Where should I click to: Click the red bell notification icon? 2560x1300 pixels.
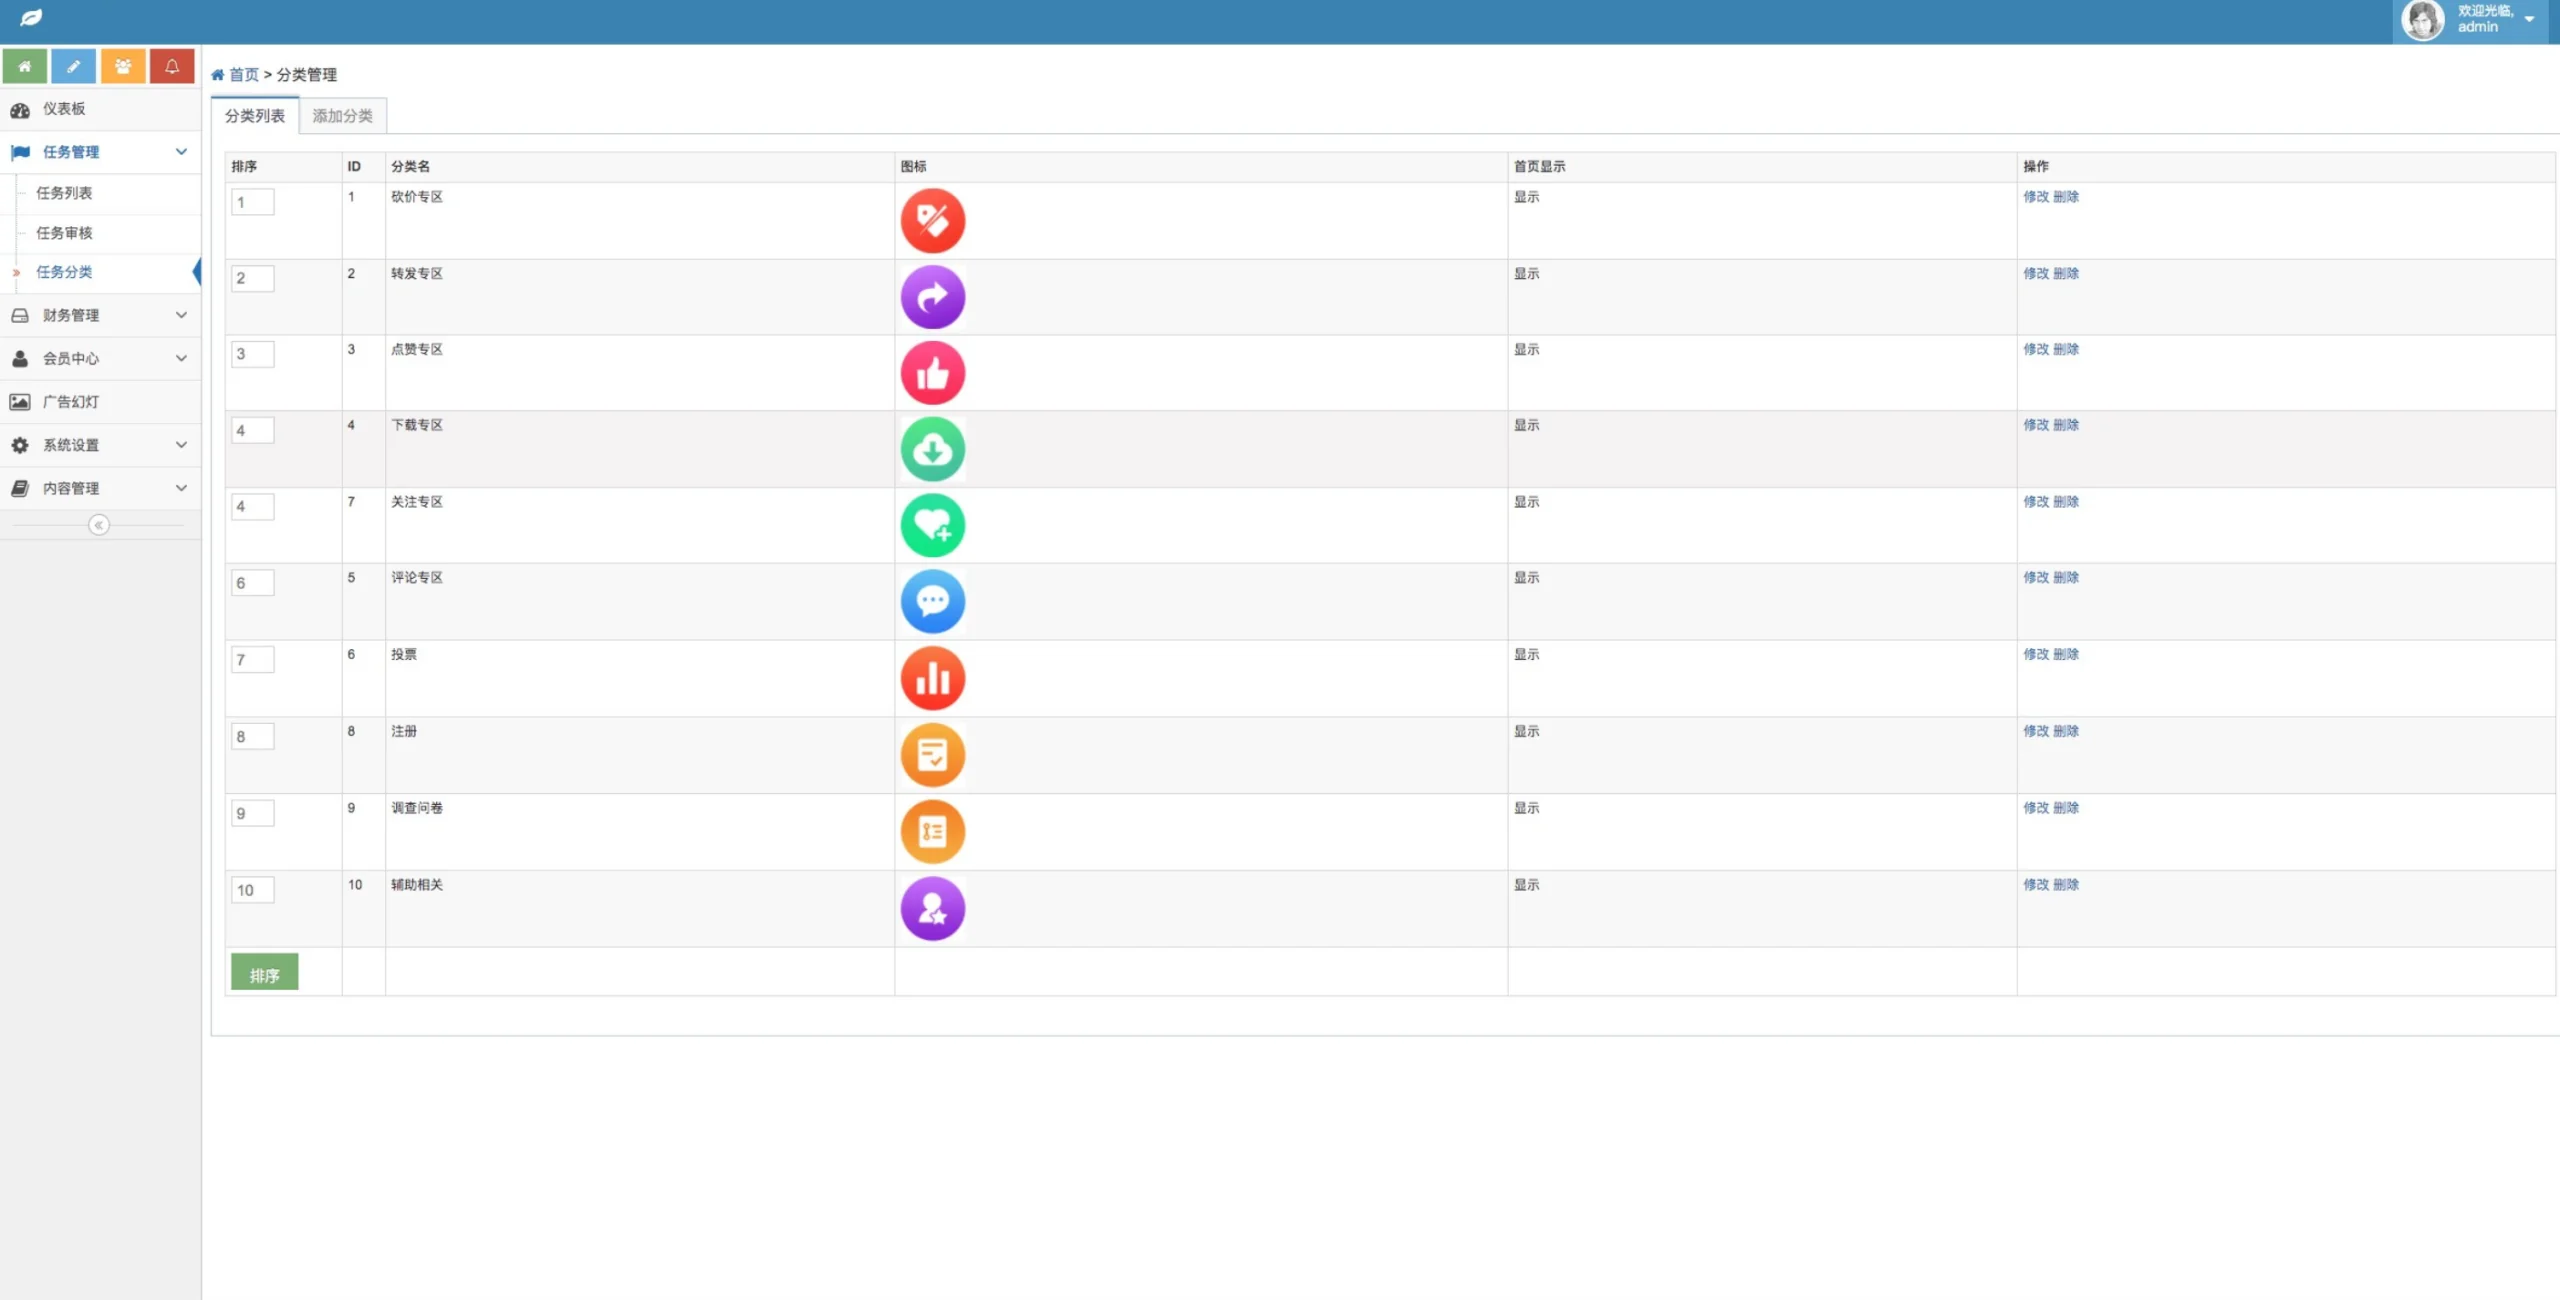tap(172, 67)
